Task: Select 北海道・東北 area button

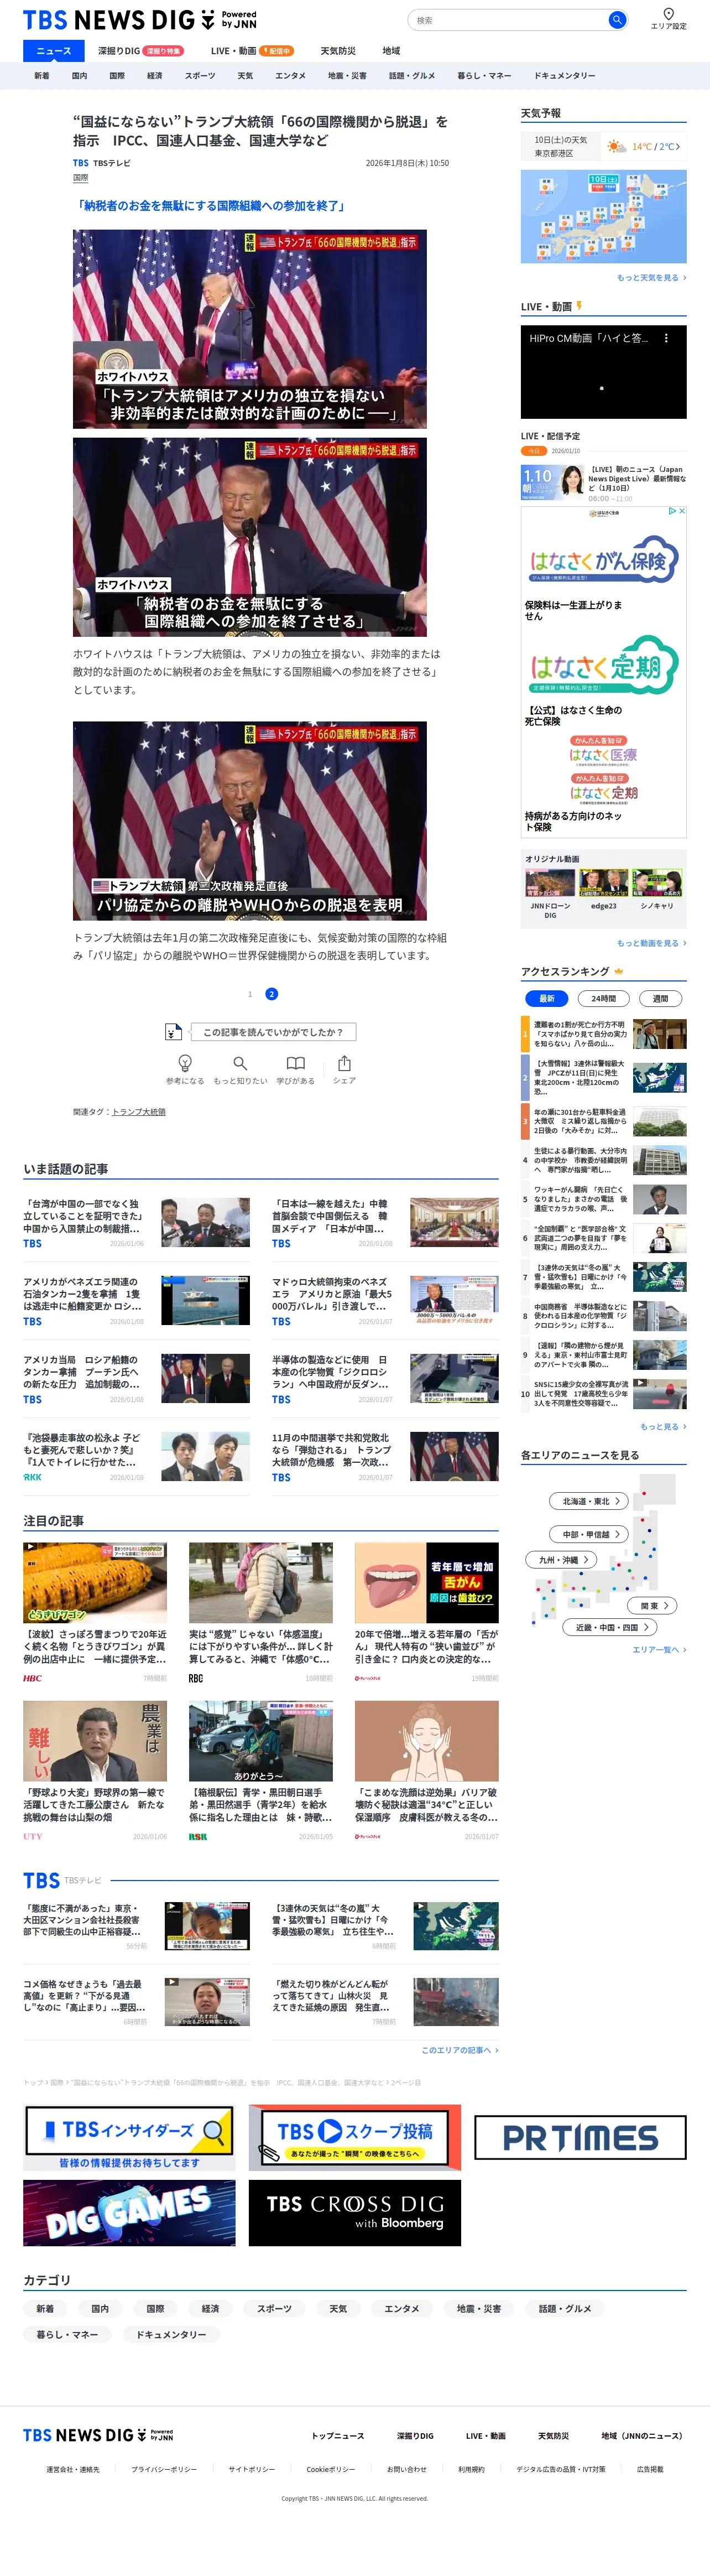Action: click(x=589, y=1501)
